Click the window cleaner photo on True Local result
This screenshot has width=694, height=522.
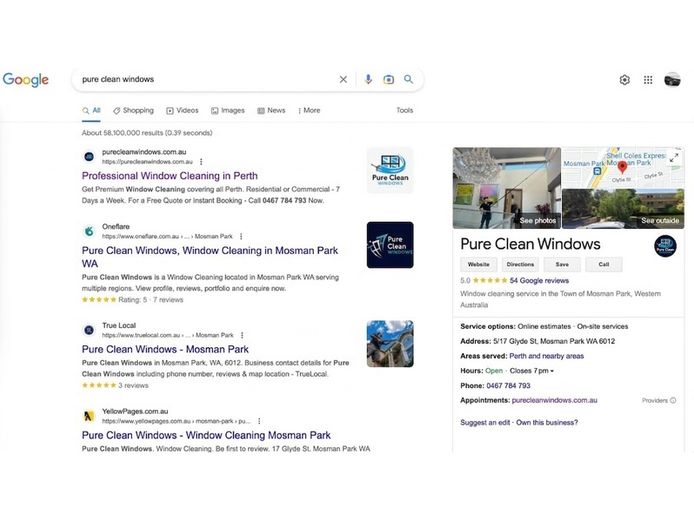pyautogui.click(x=390, y=344)
